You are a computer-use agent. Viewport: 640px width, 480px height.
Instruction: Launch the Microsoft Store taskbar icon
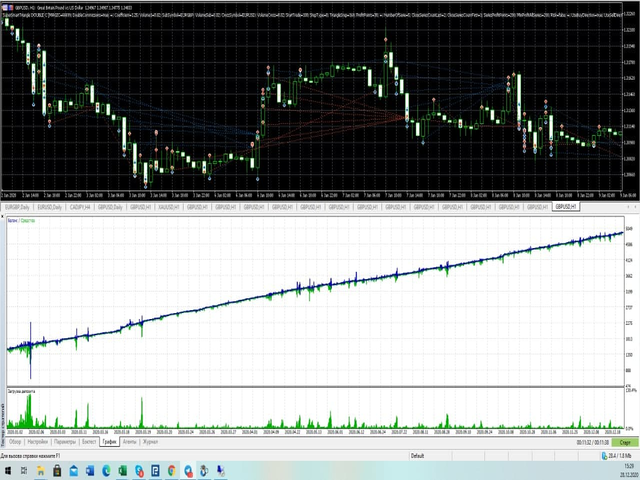click(57, 471)
